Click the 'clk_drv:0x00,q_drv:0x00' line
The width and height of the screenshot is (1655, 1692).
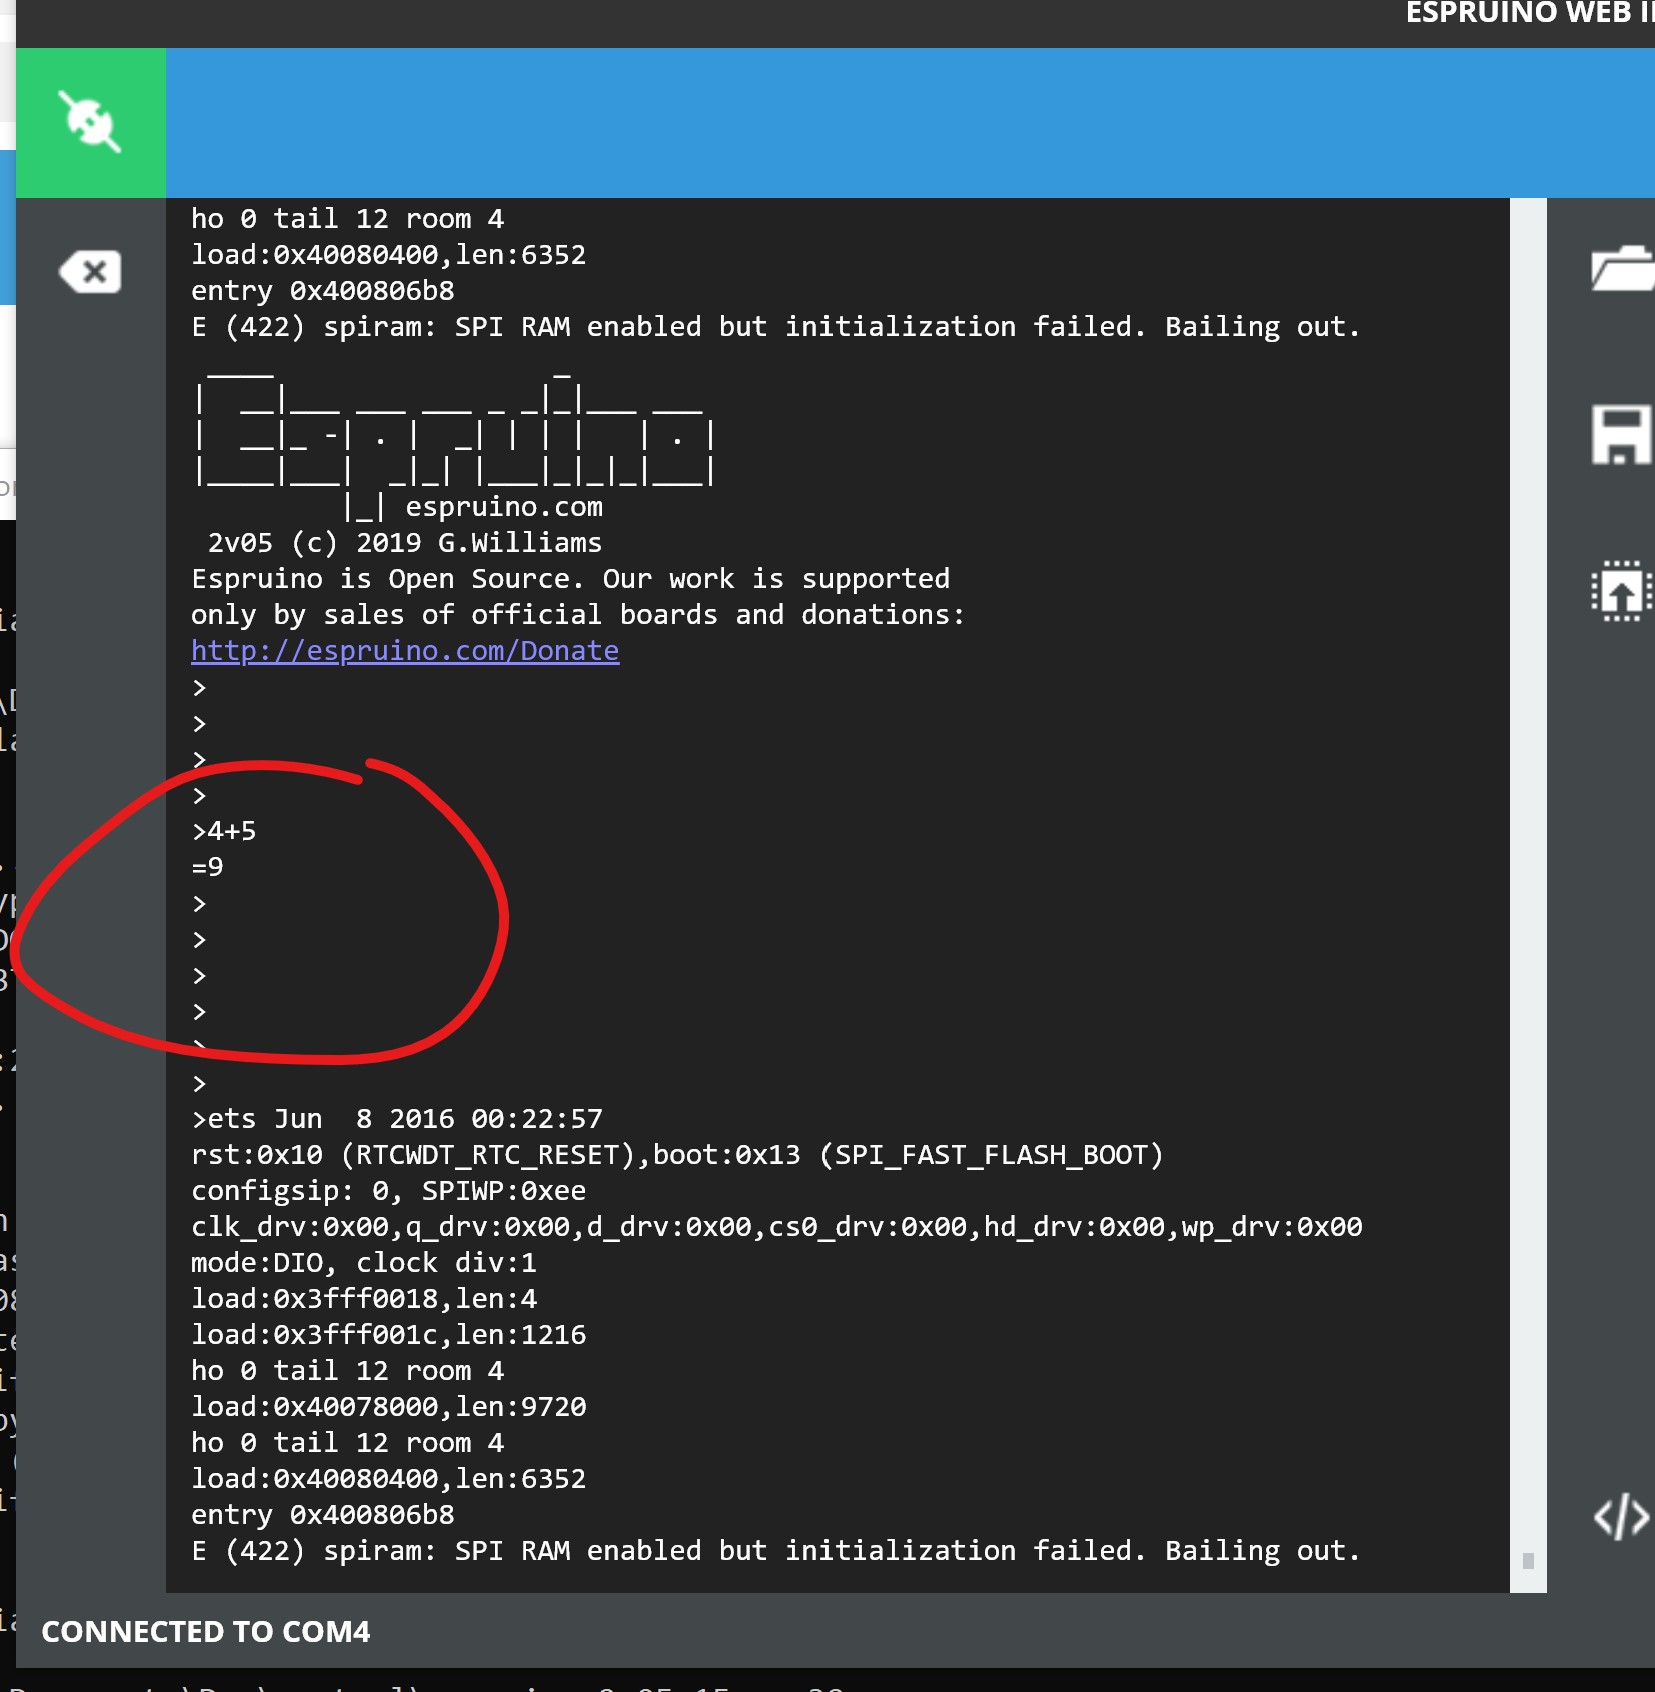point(777,1227)
